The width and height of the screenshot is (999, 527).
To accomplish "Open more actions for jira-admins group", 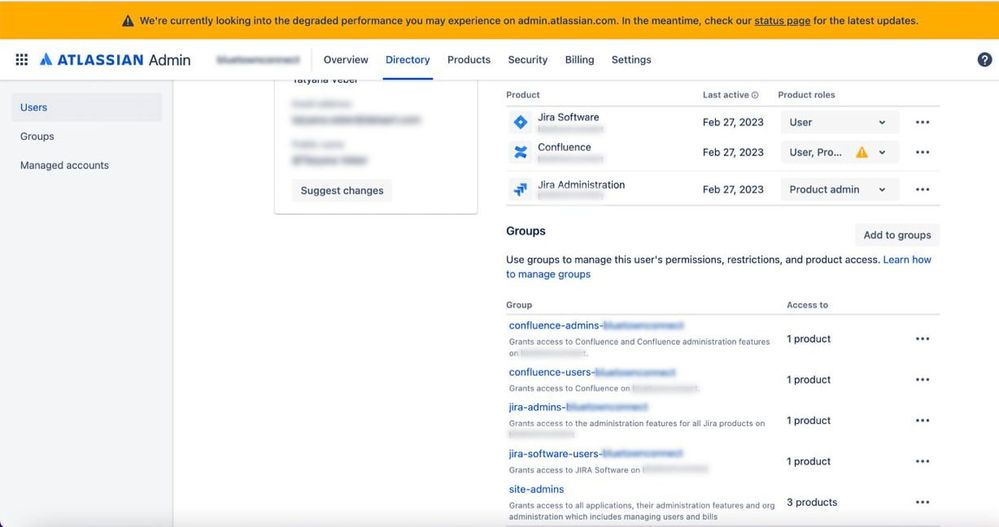I will pos(922,420).
